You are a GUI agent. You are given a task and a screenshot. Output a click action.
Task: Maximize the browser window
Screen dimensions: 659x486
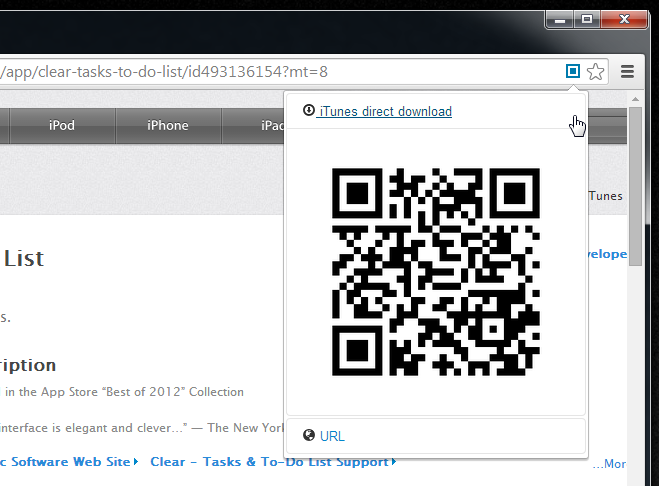[587, 19]
